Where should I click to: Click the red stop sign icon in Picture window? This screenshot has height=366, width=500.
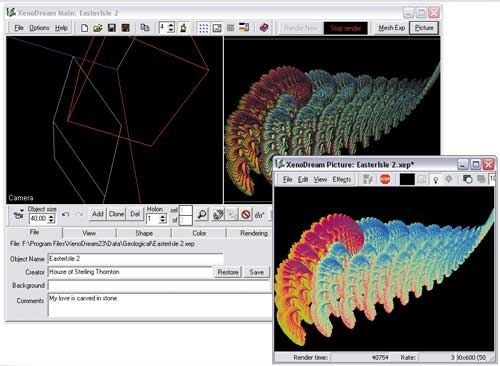click(385, 179)
